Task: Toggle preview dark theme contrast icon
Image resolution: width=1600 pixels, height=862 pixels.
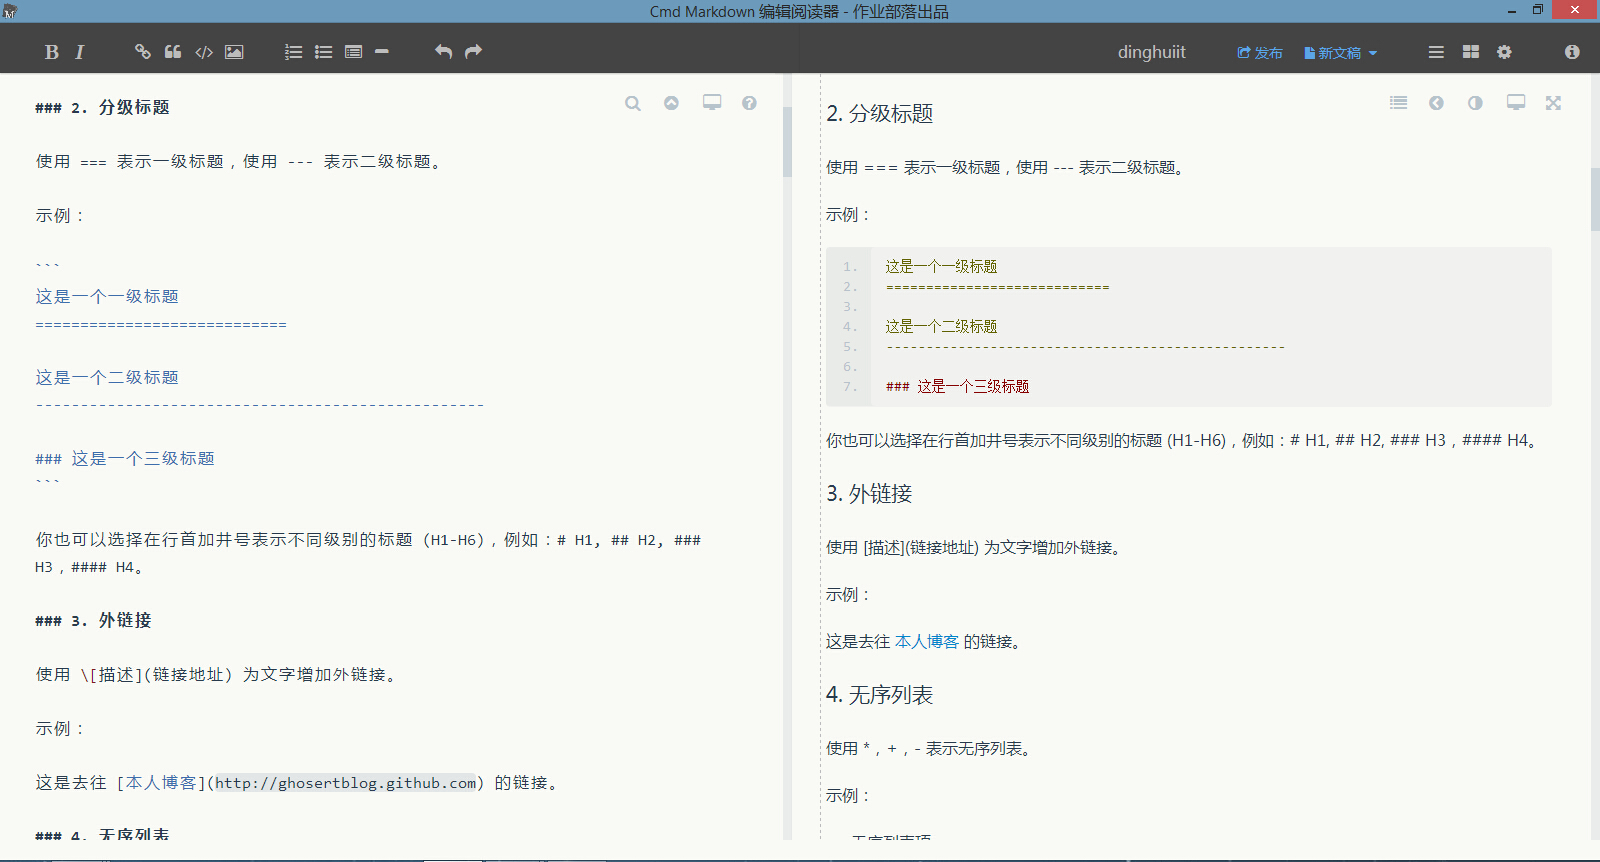Action: pos(1475,103)
